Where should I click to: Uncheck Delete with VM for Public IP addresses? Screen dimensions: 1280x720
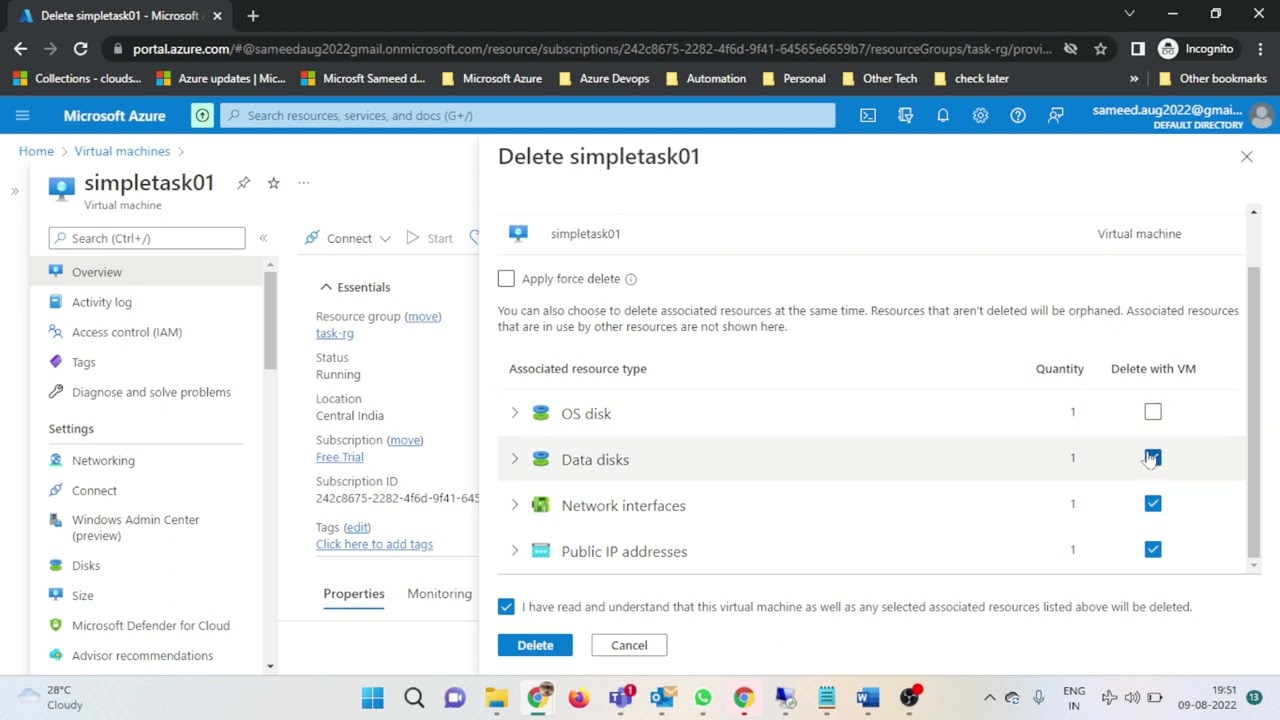pyautogui.click(x=1153, y=550)
